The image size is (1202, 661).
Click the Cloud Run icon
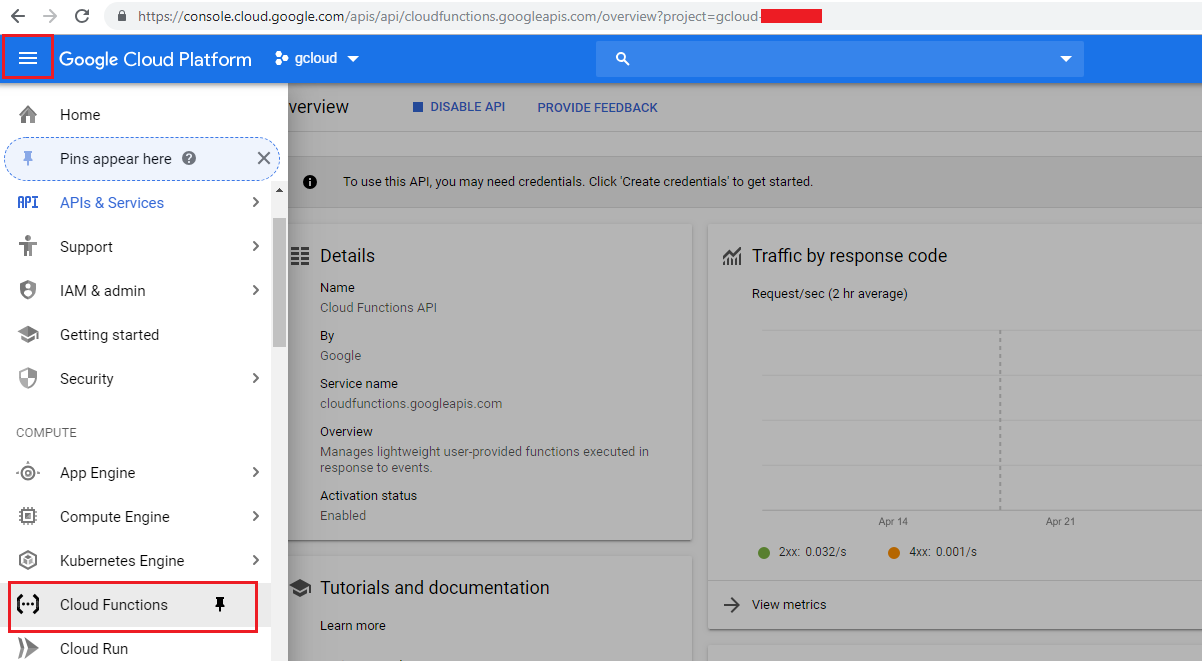(x=28, y=648)
